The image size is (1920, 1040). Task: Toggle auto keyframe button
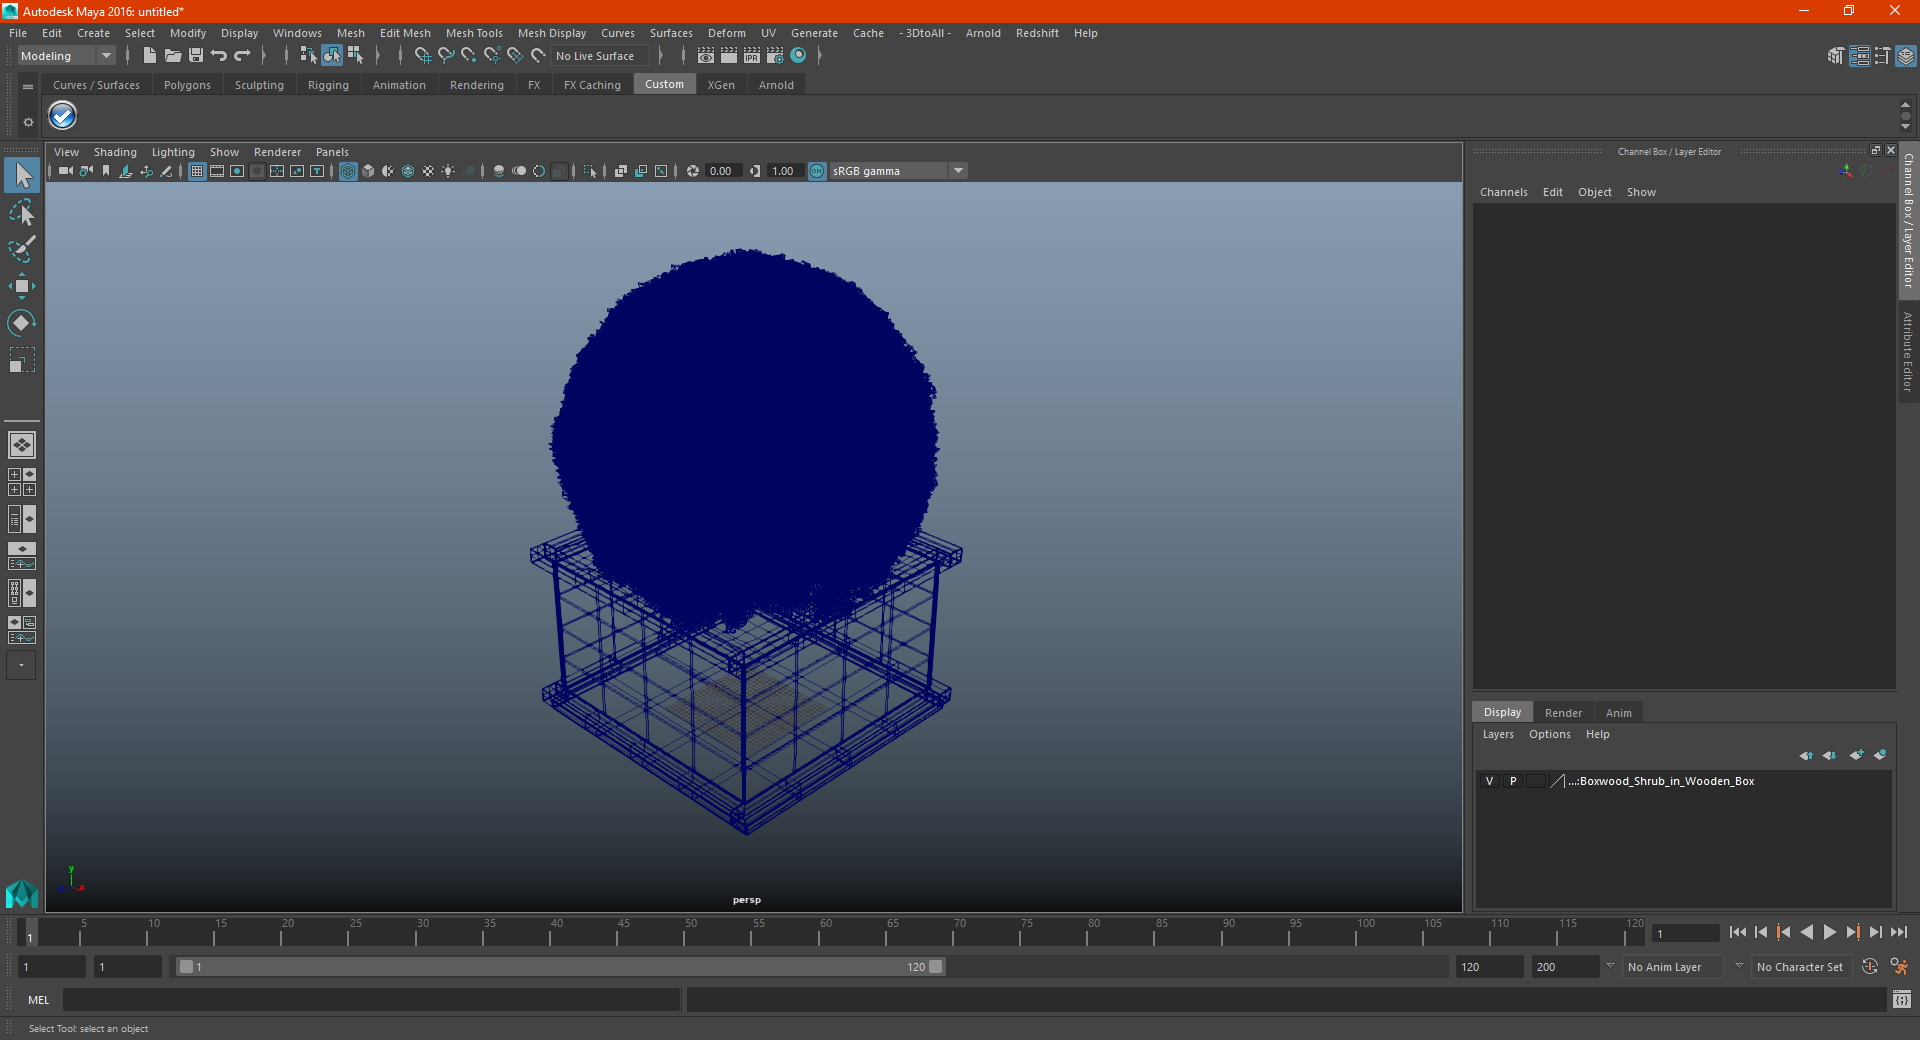[1869, 967]
